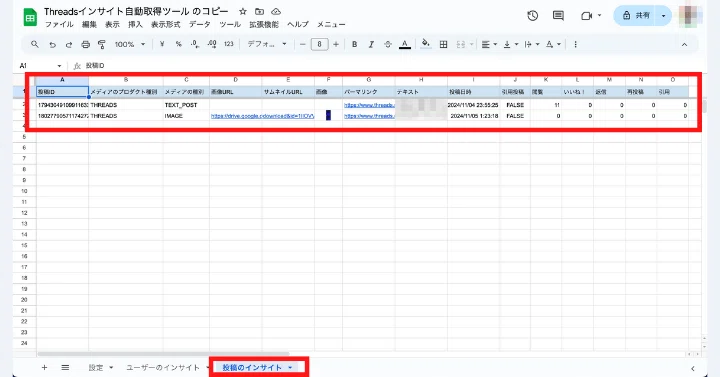Collapse the menu bar with chevron
This screenshot has width=720, height=377.
684,45
